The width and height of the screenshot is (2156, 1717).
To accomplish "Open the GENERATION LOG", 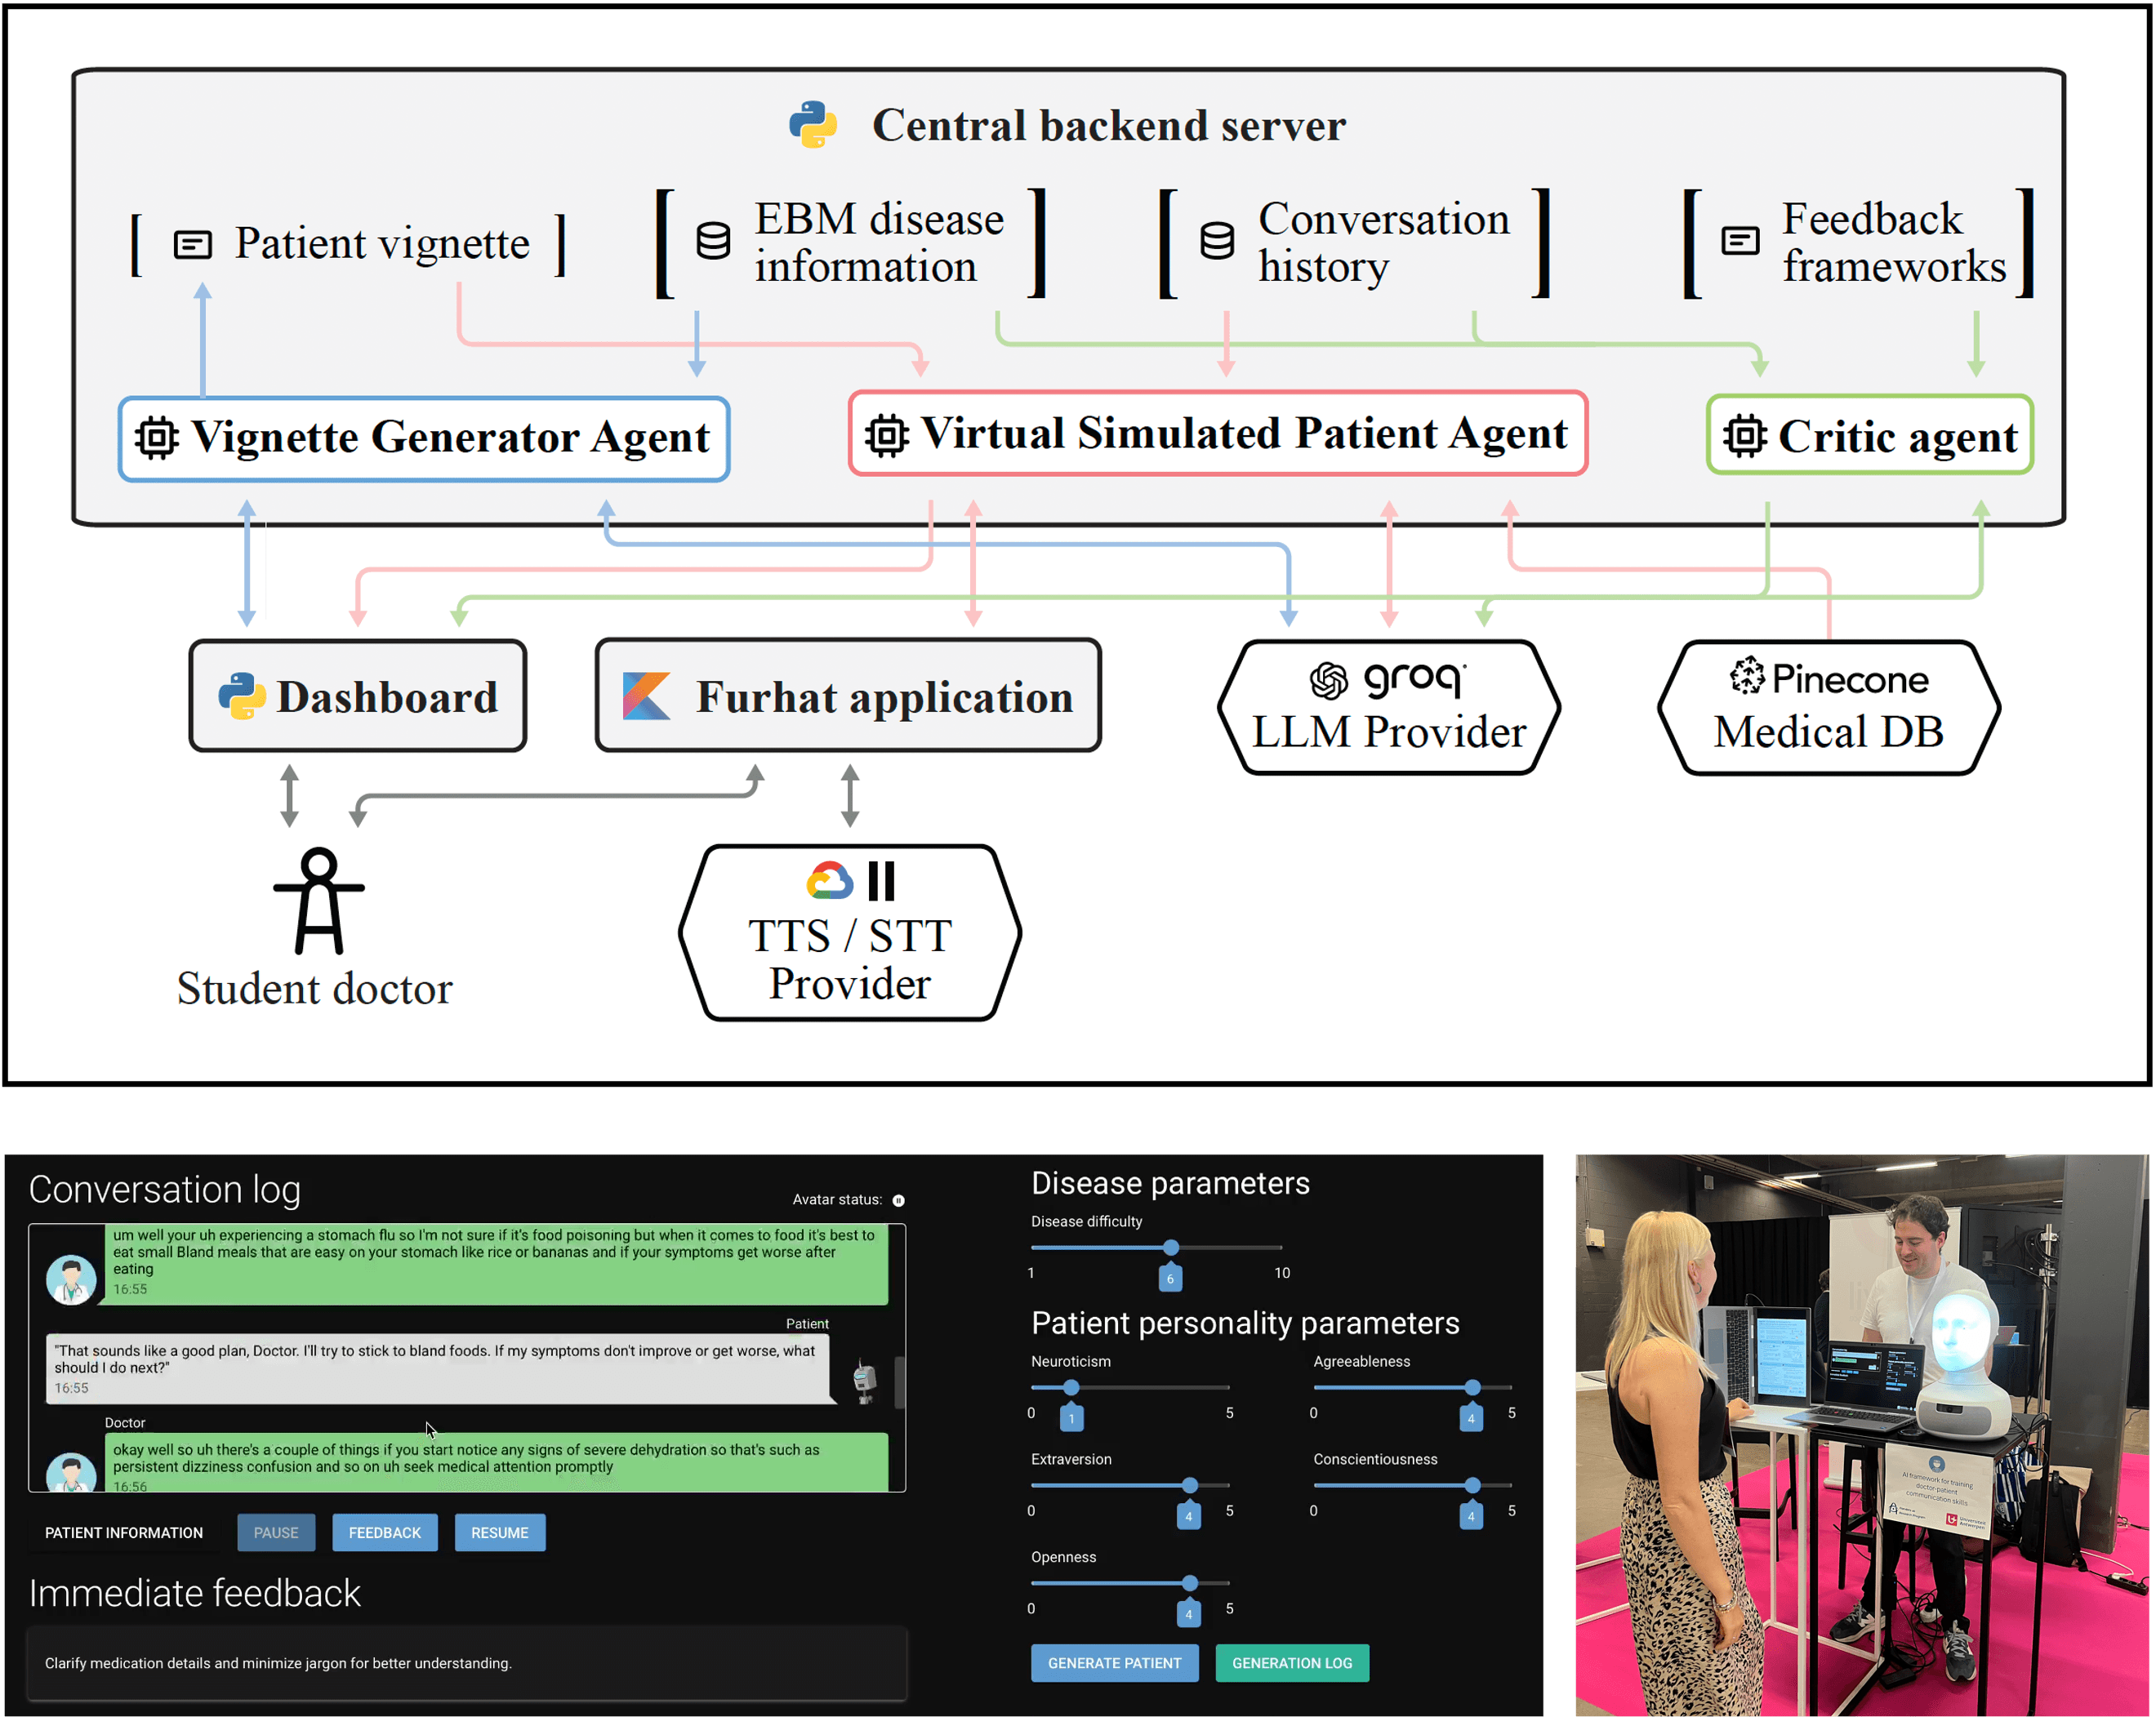I will click(x=1292, y=1663).
